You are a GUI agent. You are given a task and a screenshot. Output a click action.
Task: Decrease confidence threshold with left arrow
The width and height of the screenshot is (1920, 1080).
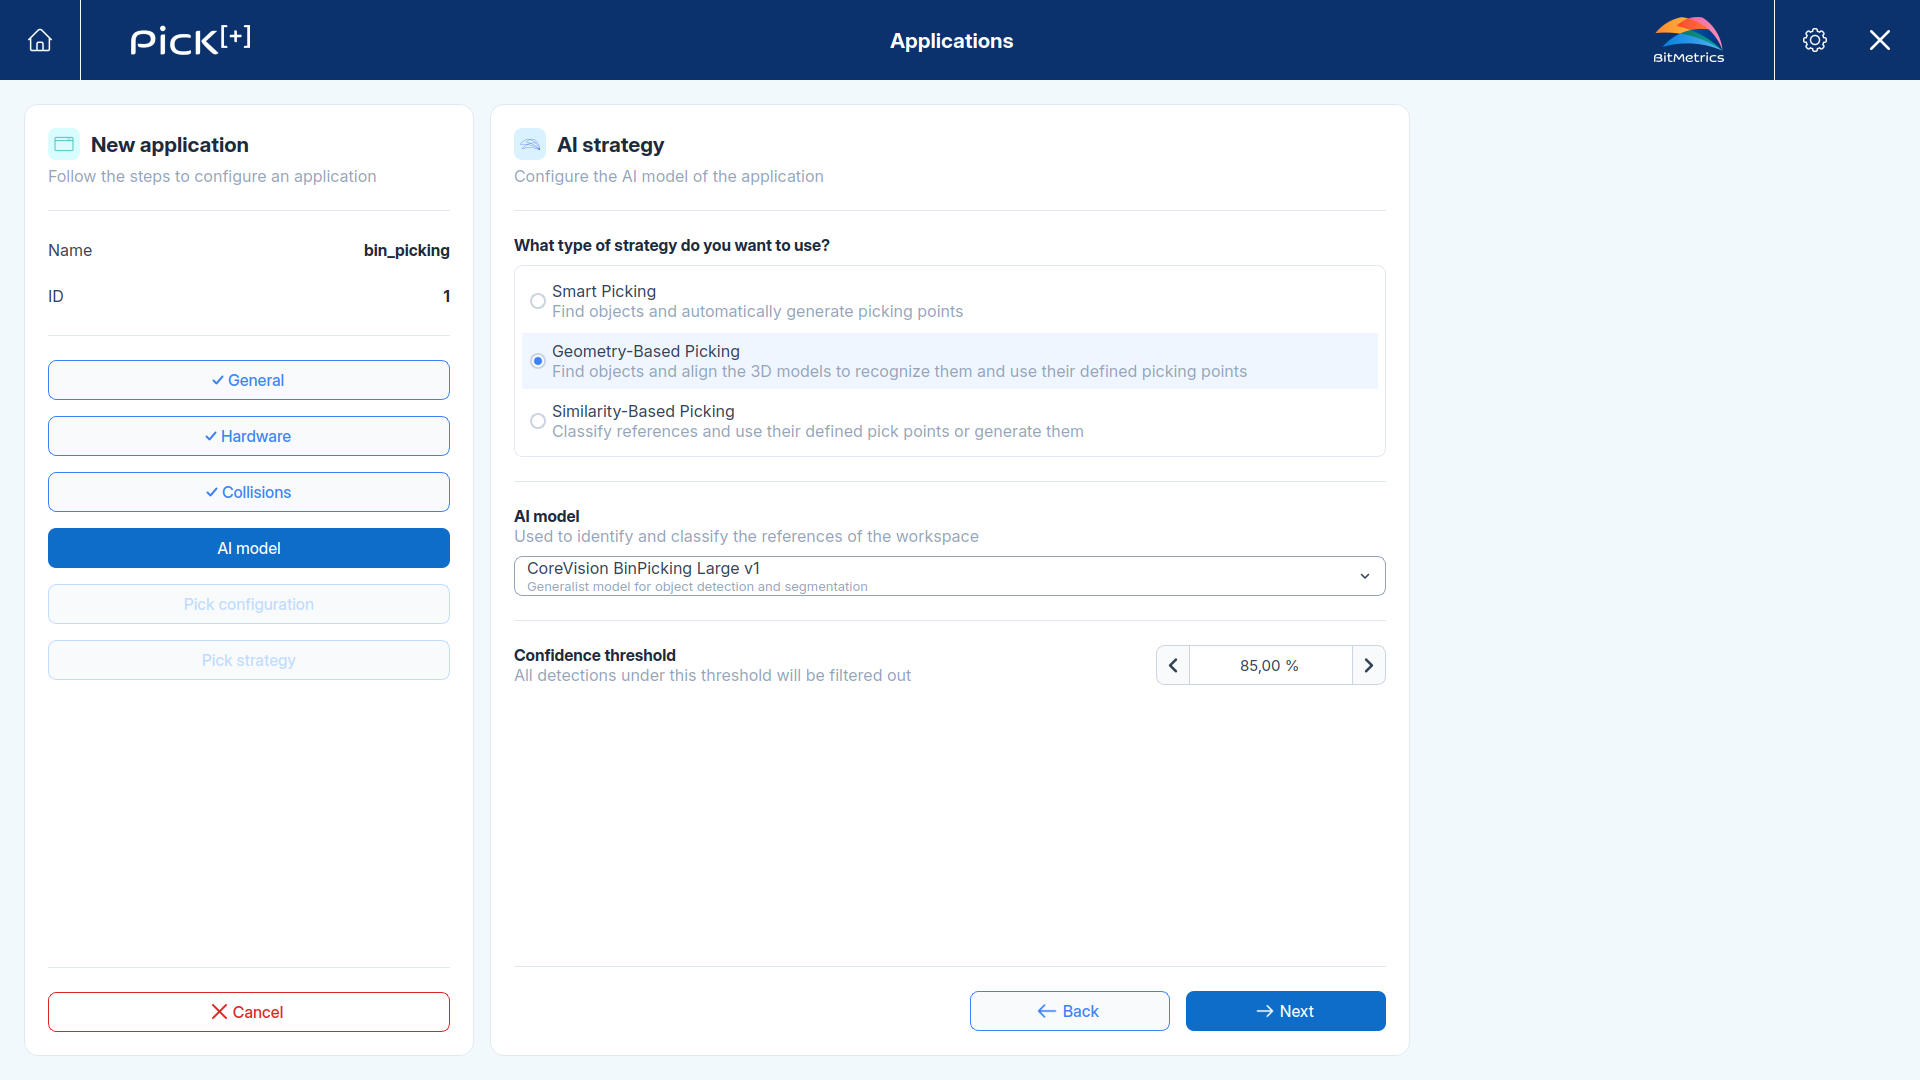(1173, 665)
